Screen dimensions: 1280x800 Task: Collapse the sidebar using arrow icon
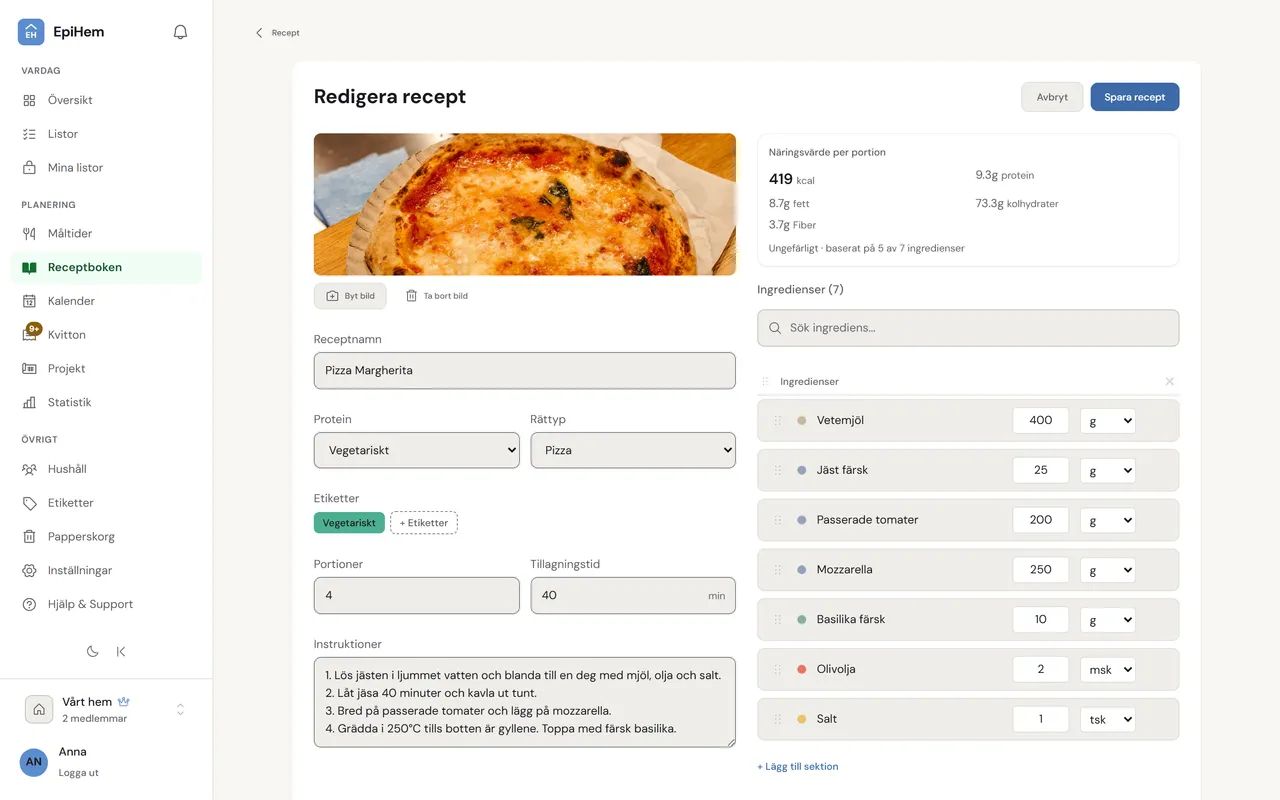[121, 651]
